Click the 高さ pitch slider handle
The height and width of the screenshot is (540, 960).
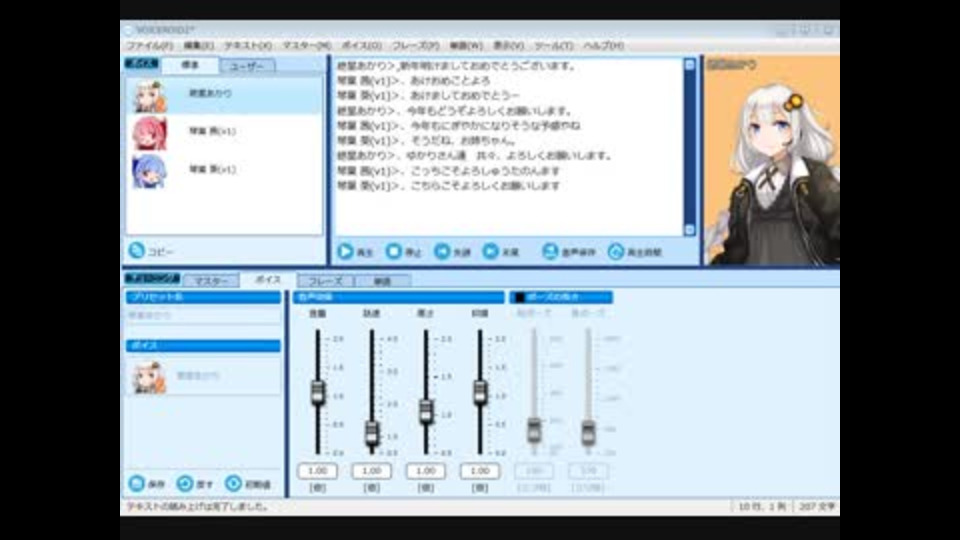tap(426, 412)
